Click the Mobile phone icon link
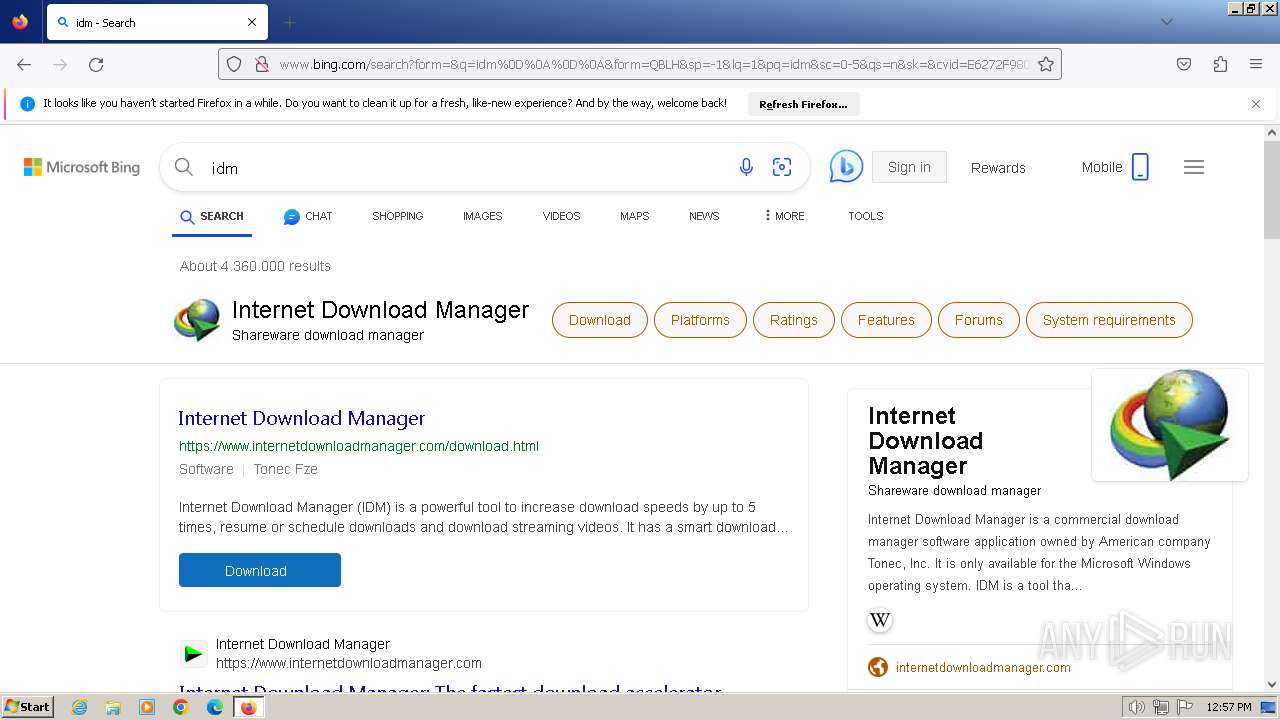 coord(1140,167)
